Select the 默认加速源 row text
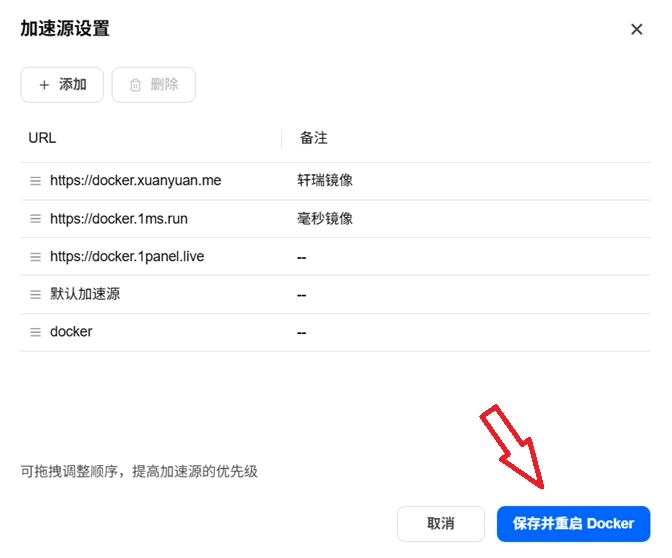The width and height of the screenshot is (672, 558). click(85, 294)
